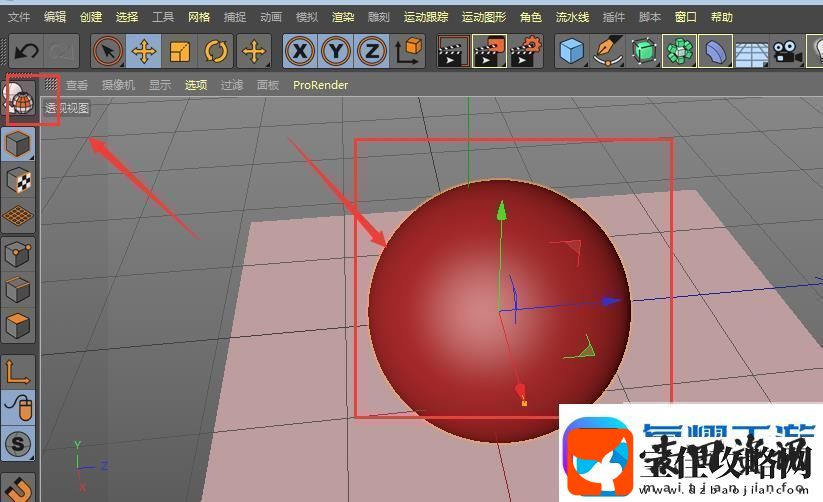Open the blue cube primitives palette

[572, 51]
